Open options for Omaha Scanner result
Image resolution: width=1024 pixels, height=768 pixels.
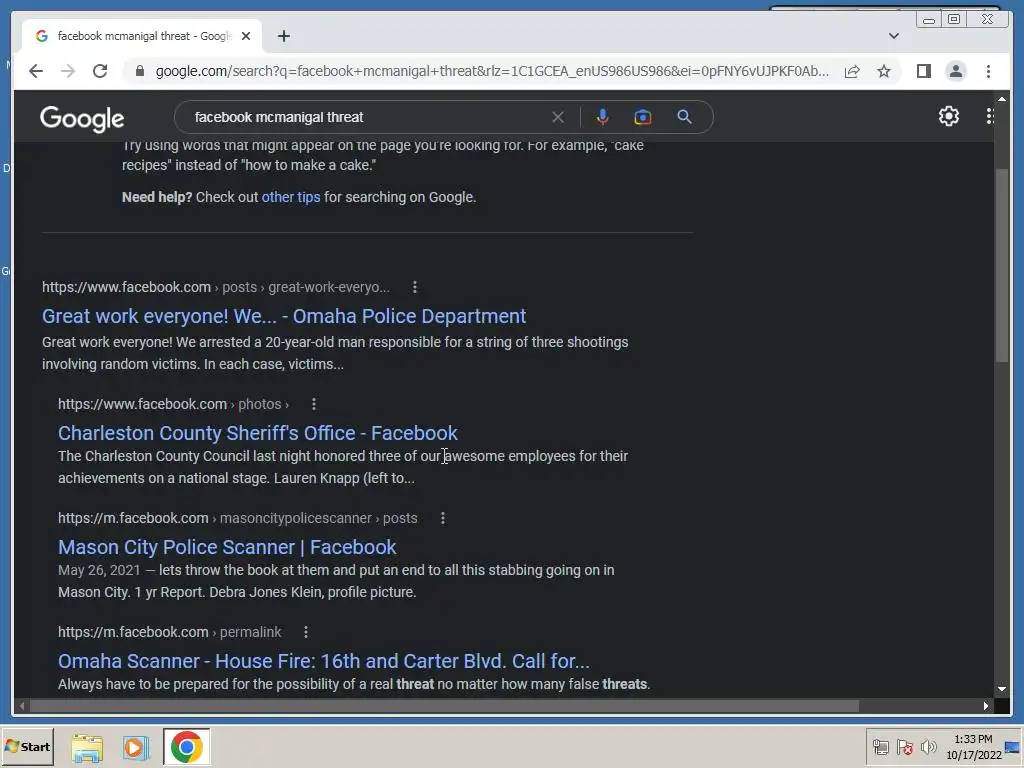pos(306,632)
